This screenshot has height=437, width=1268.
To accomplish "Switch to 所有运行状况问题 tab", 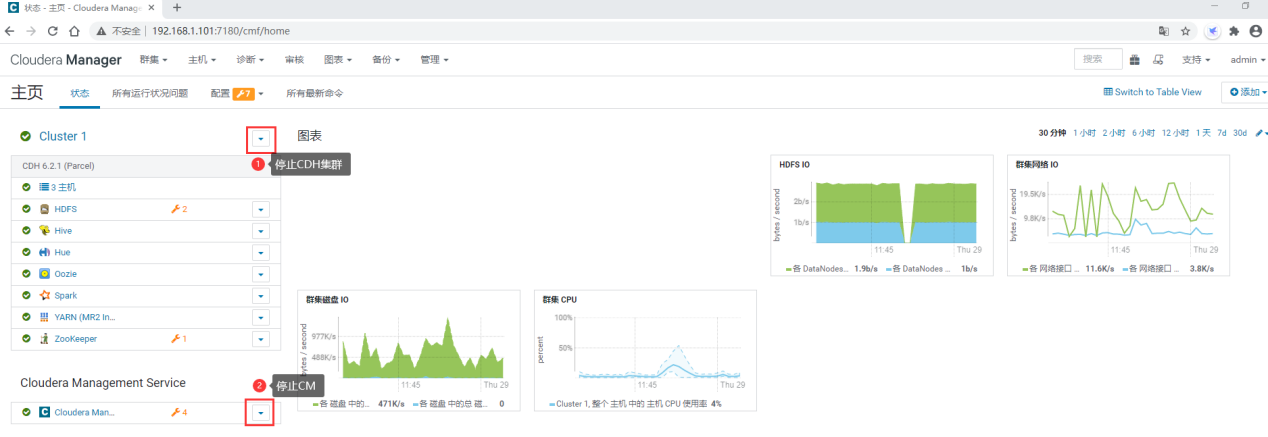I will click(150, 93).
